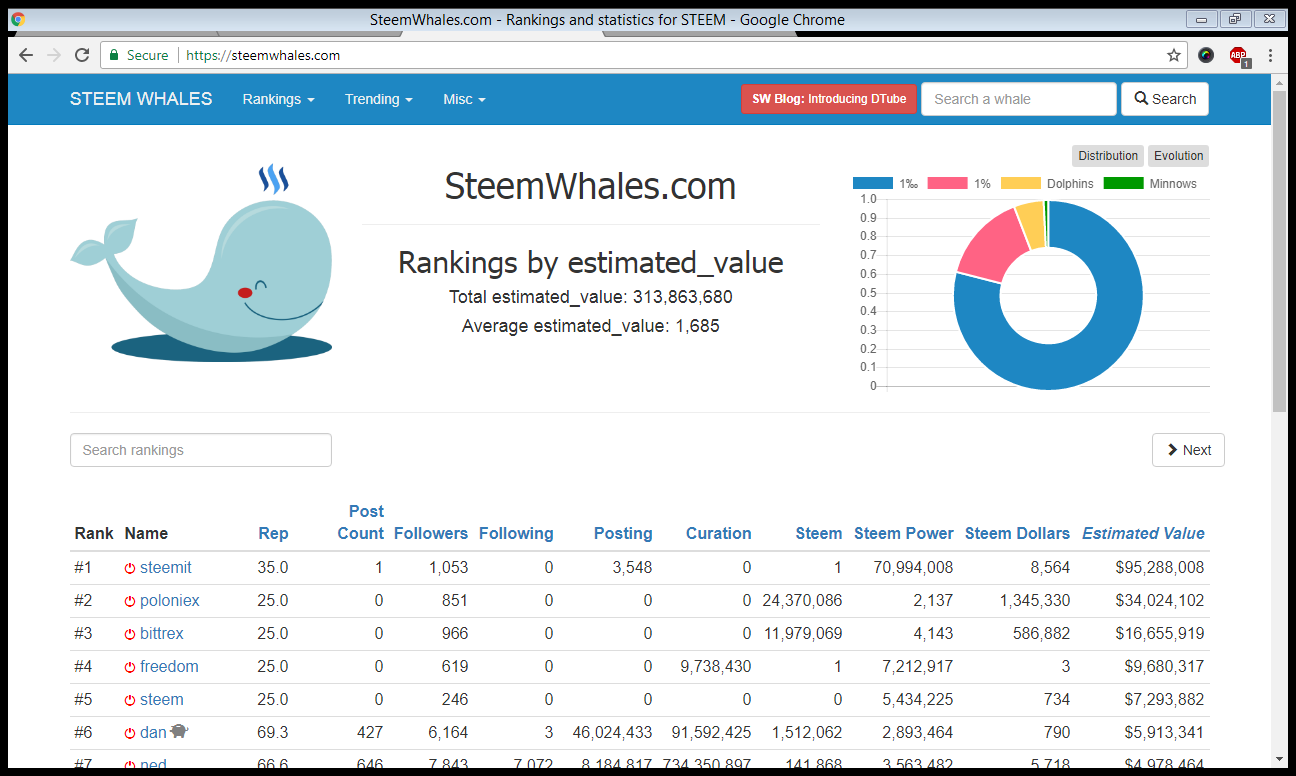Click 9,738,430 curation value for freedom

pyautogui.click(x=715, y=666)
